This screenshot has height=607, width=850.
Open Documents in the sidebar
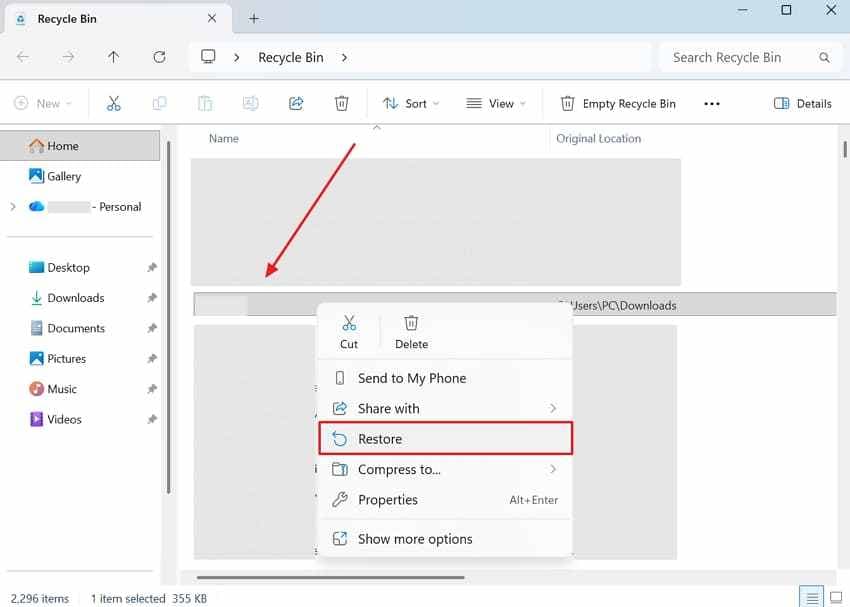[75, 328]
